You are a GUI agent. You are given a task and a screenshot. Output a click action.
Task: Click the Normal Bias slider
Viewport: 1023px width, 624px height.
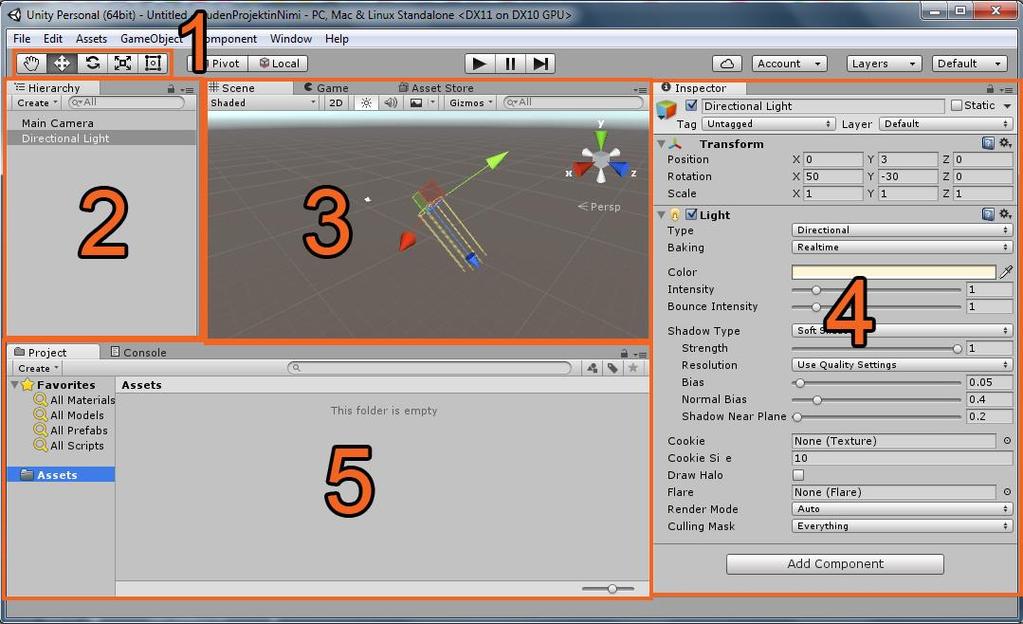[x=876, y=399]
